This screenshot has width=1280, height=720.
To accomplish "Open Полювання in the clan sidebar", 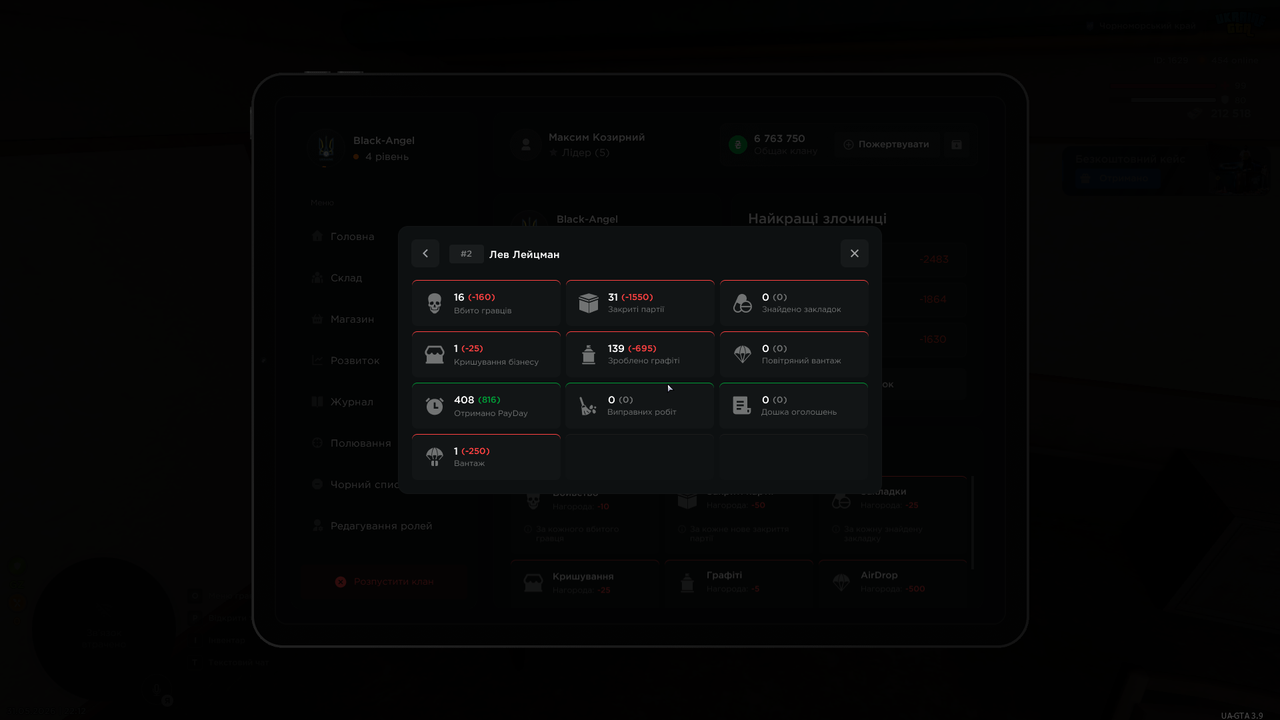I will pyautogui.click(x=361, y=443).
